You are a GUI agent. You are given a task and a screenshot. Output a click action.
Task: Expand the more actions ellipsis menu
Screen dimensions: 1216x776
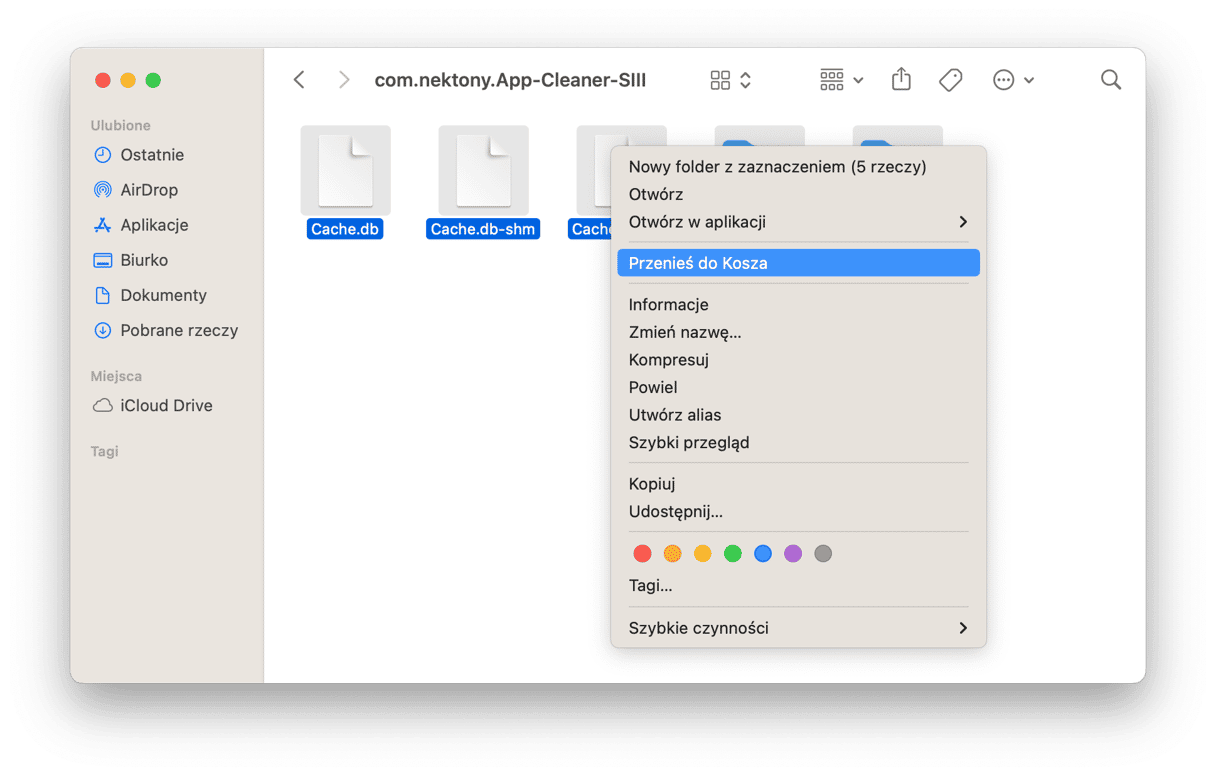coord(1012,80)
